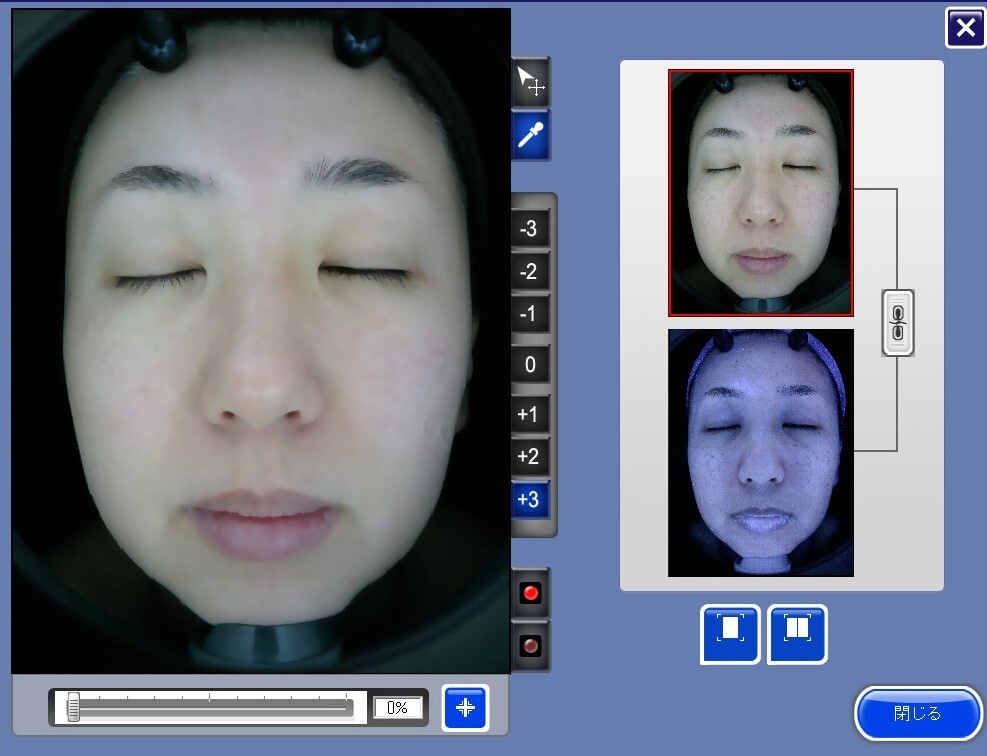Click the main face image viewer

tap(261, 341)
